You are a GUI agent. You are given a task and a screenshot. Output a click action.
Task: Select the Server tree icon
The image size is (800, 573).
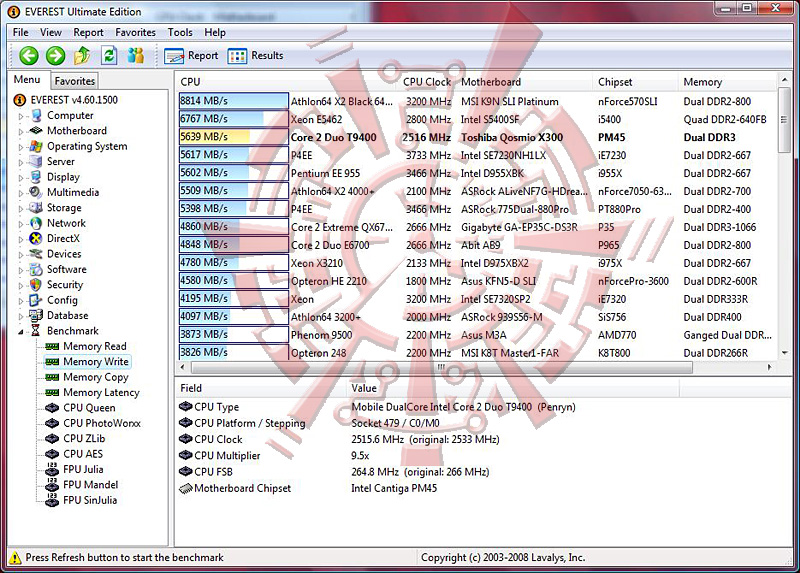coord(36,162)
